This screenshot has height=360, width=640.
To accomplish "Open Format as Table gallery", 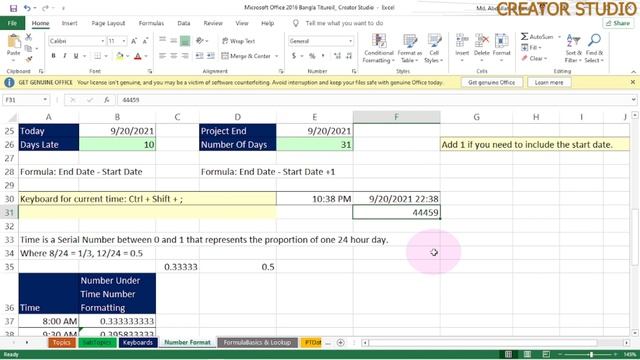I will click(x=409, y=49).
